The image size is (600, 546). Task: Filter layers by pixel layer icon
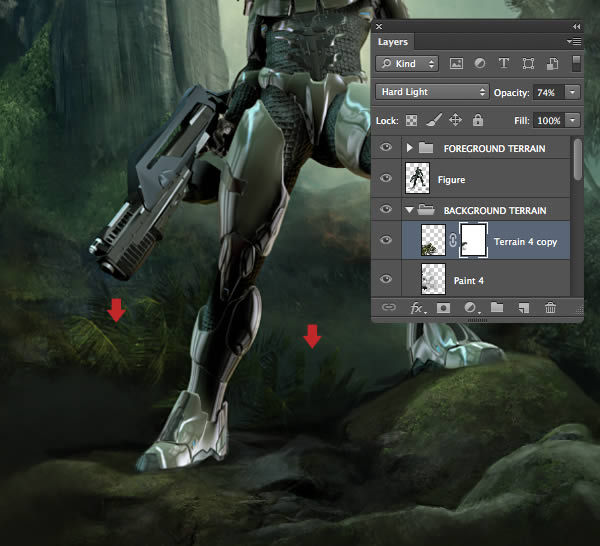coord(456,64)
